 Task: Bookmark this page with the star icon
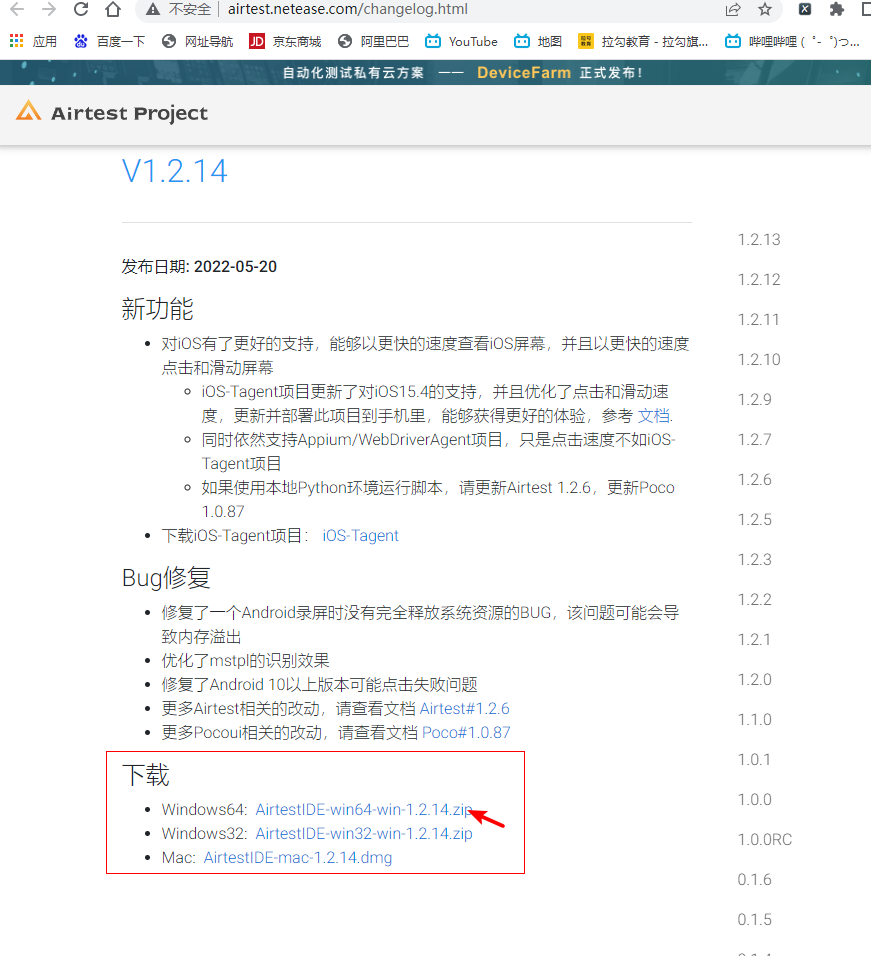pyautogui.click(x=765, y=9)
